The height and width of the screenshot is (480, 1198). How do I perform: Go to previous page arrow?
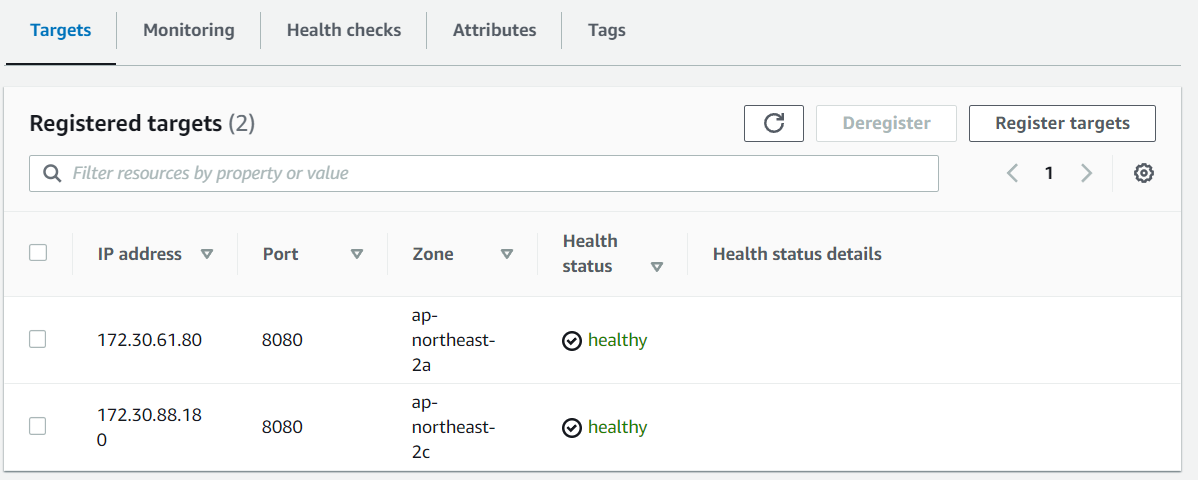coord(1012,173)
